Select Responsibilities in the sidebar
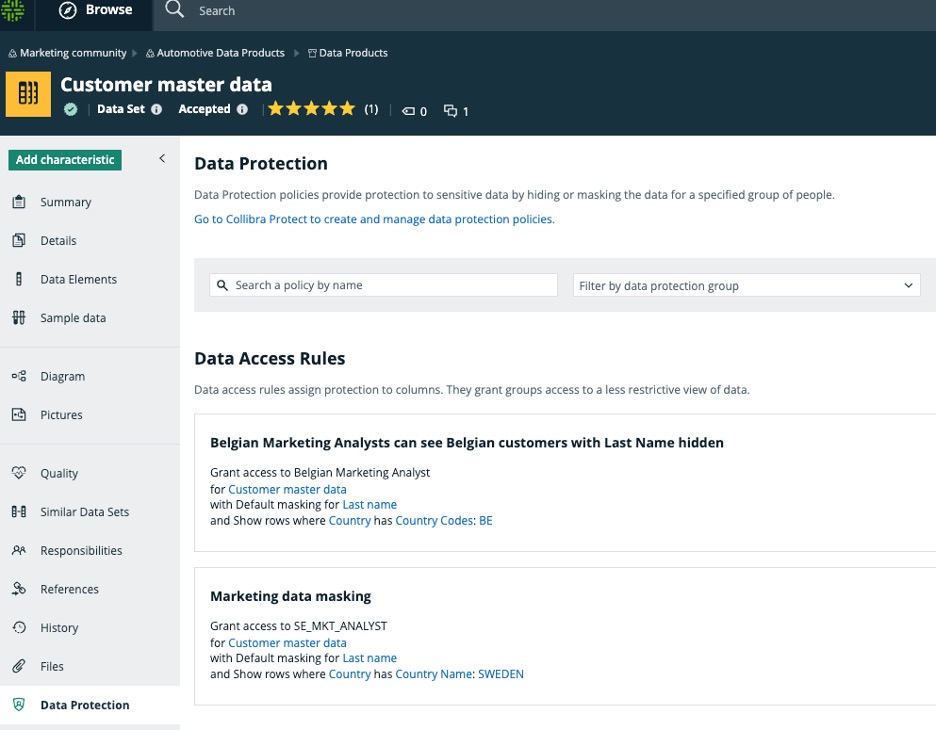The width and height of the screenshot is (936, 730). click(81, 551)
